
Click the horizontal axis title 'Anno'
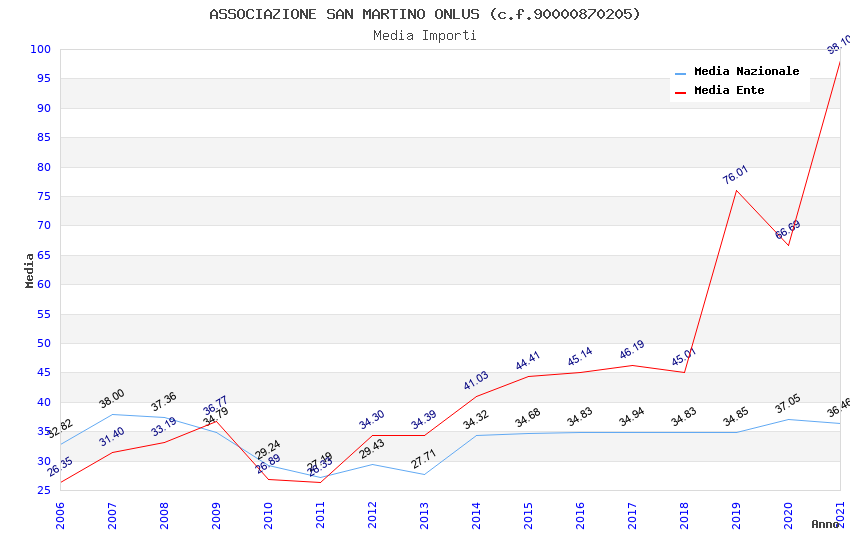click(825, 524)
